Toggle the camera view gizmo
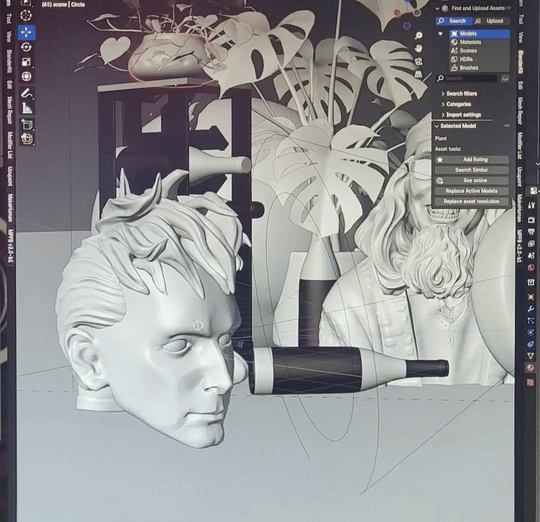This screenshot has width=540, height=522. point(419,62)
